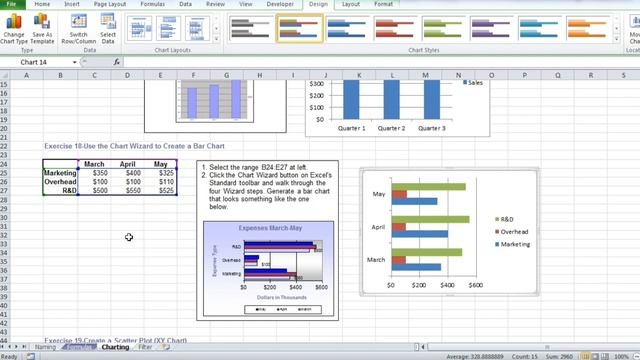
Task: Click the April axis label in chart
Action: pos(378,227)
